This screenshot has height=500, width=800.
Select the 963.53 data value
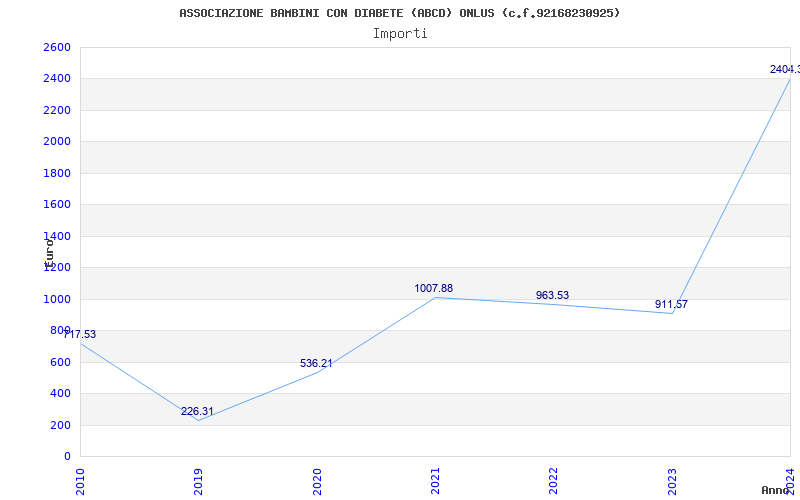point(552,295)
